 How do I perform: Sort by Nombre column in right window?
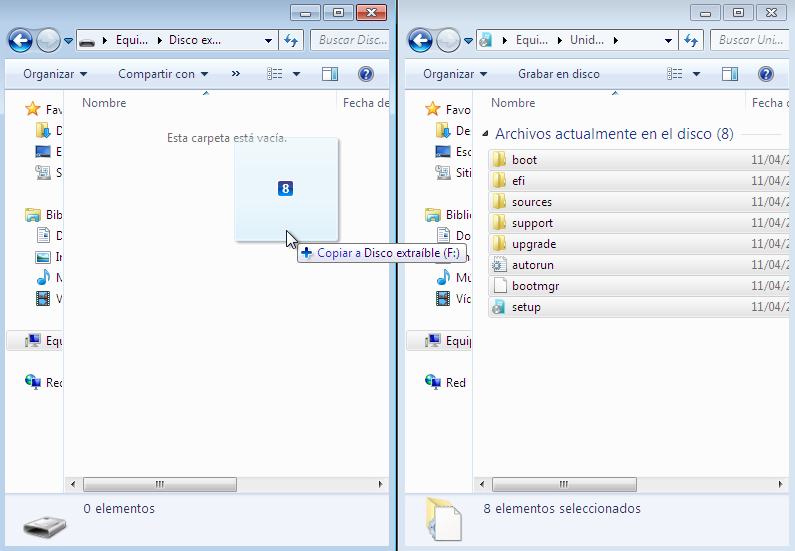coord(513,103)
